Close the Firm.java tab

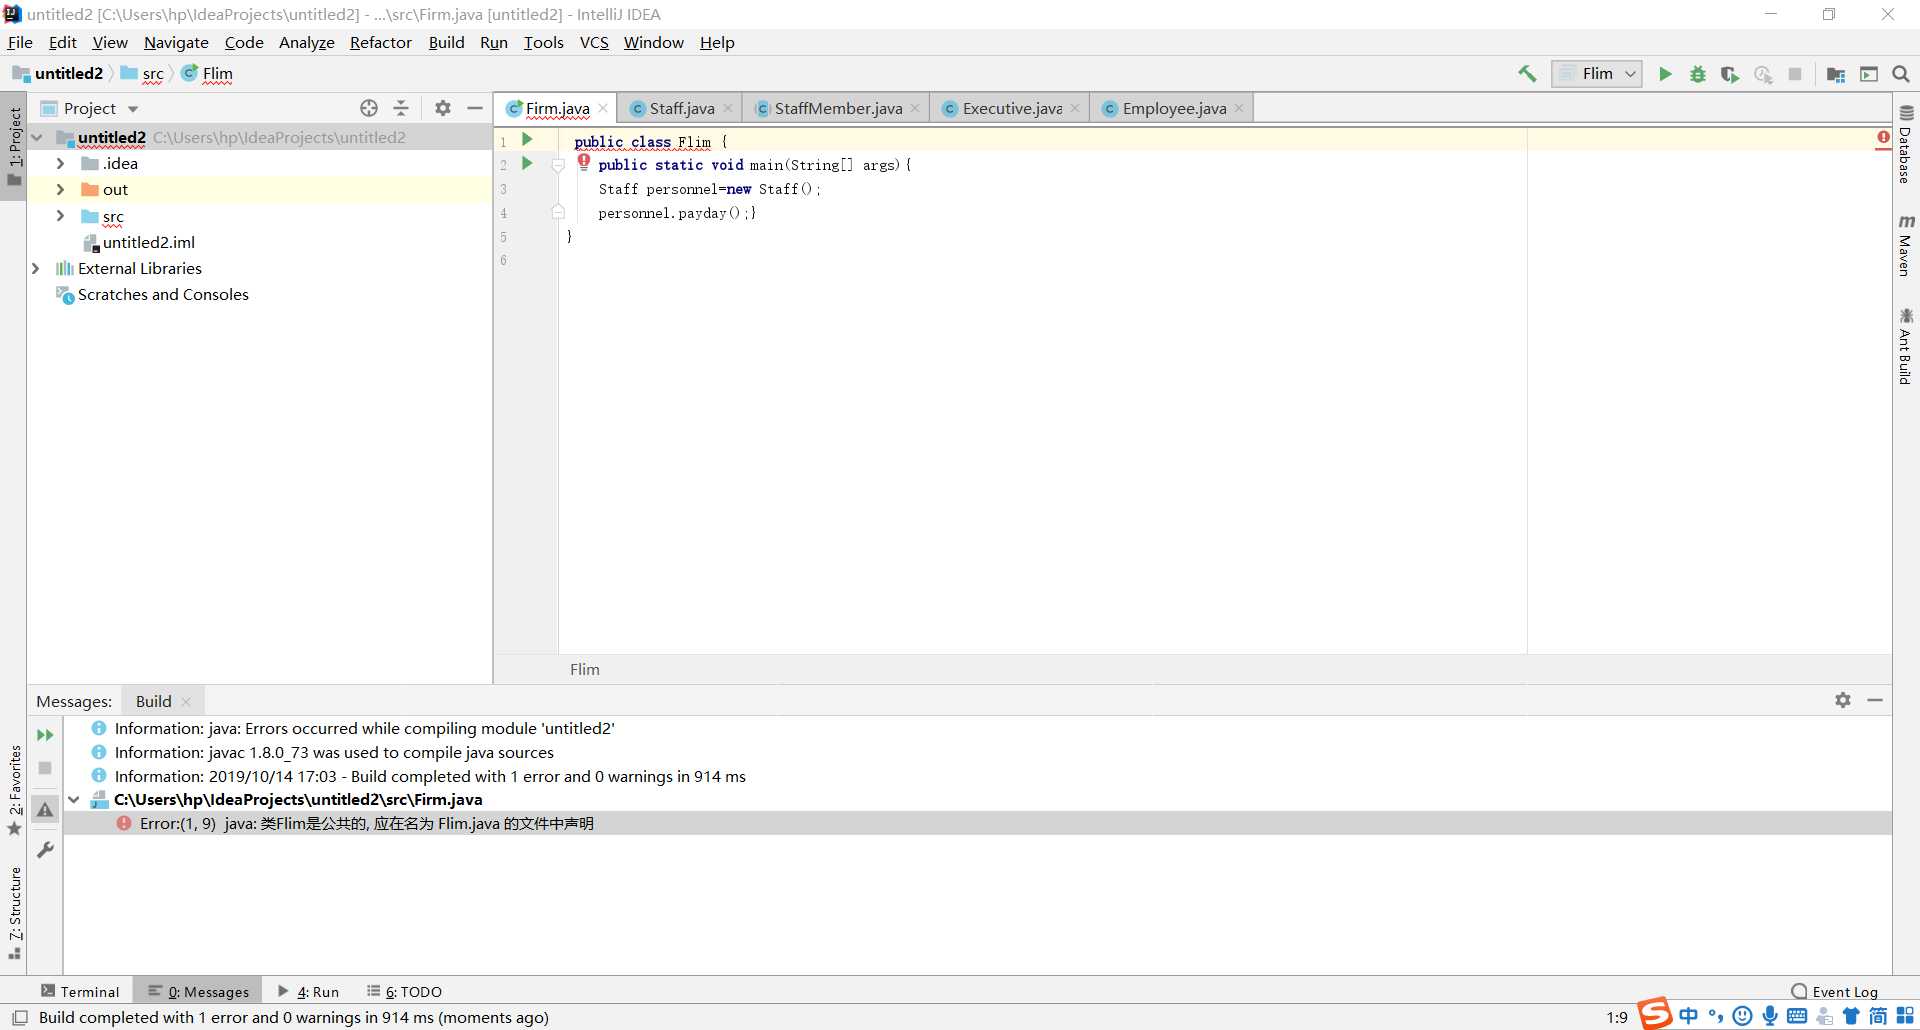coord(603,108)
